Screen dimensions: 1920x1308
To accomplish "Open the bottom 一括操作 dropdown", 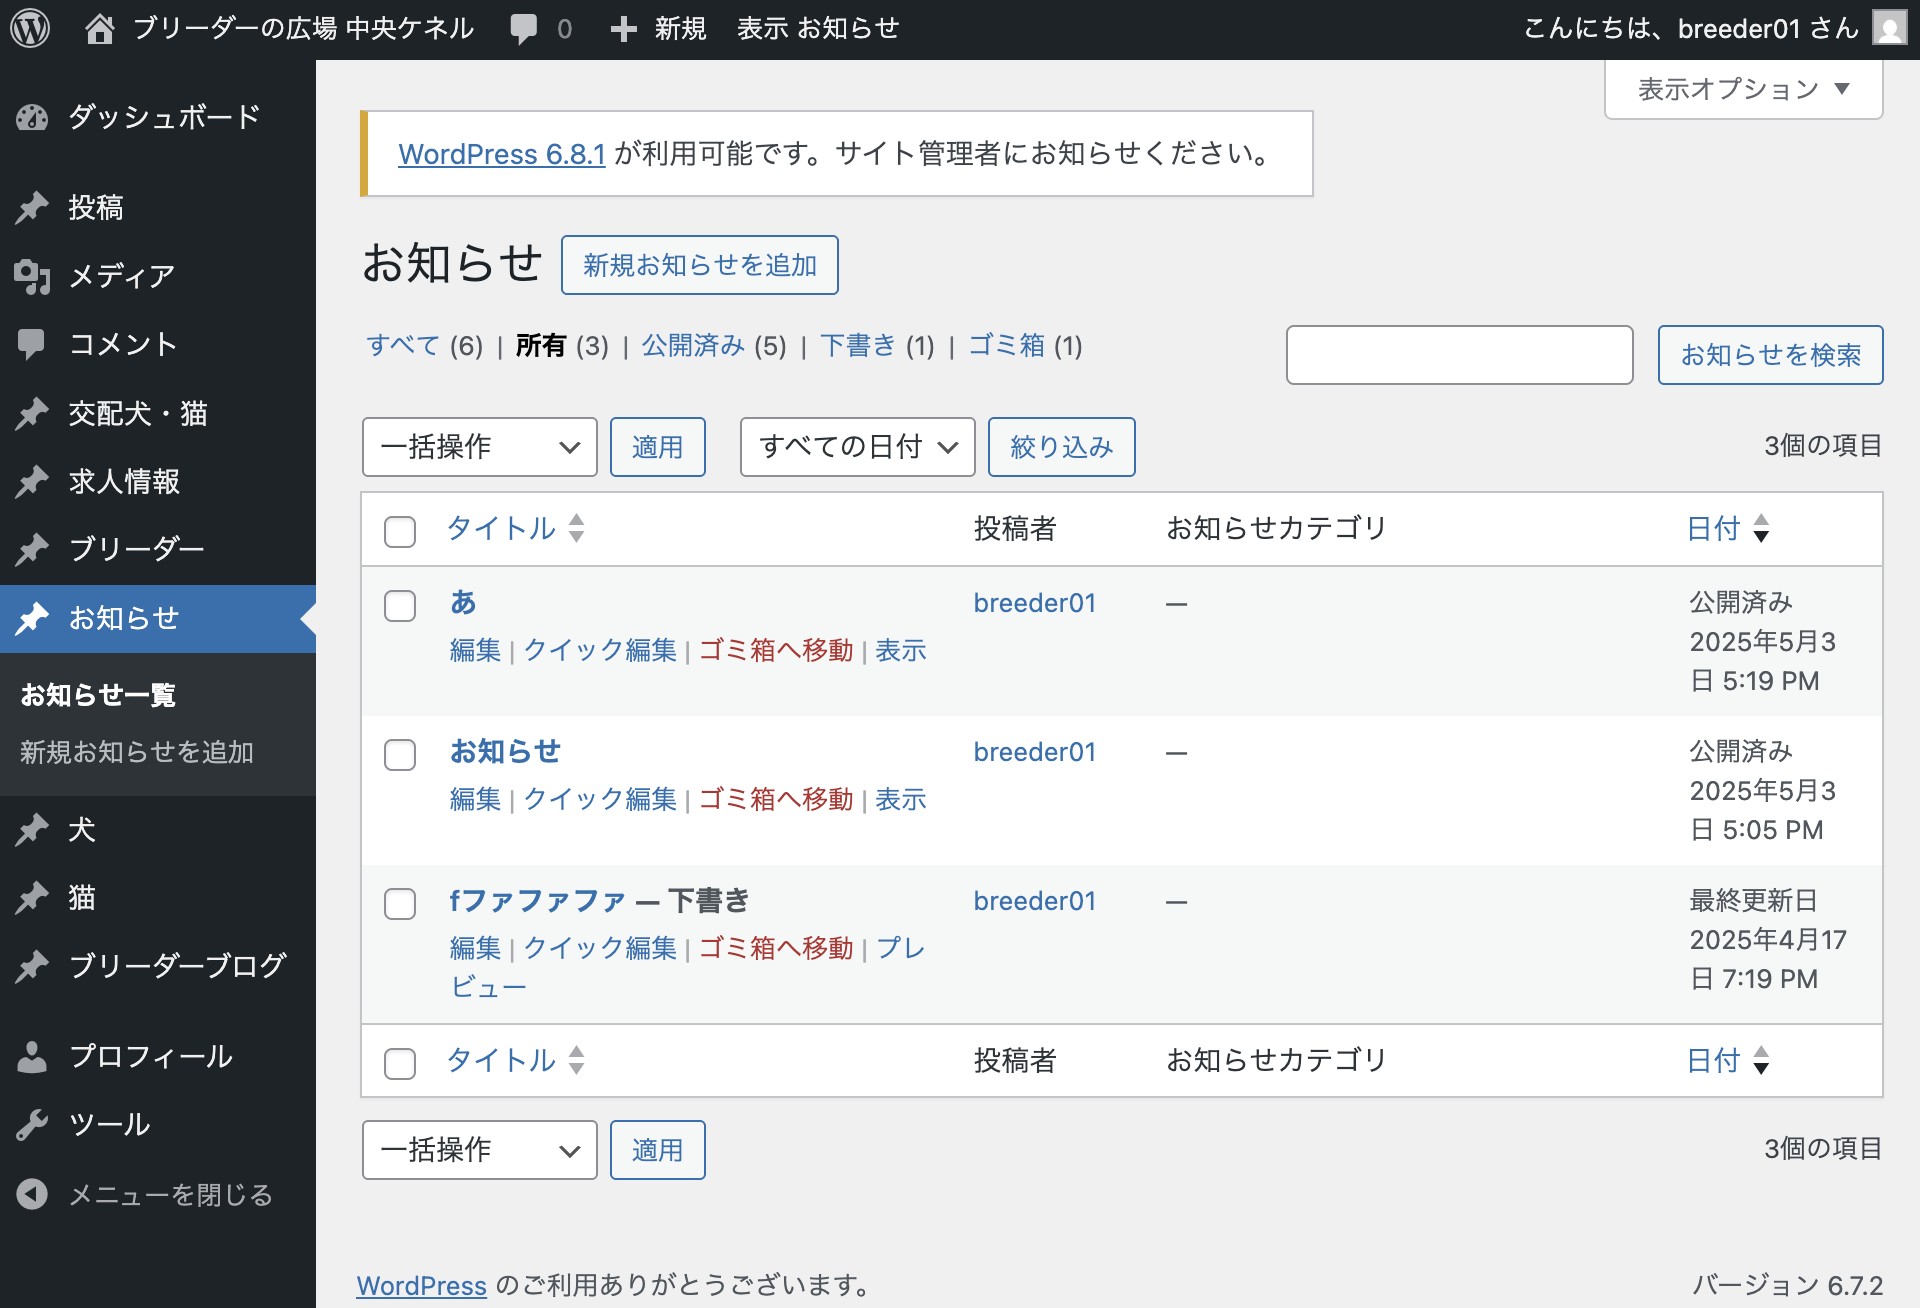I will tap(480, 1150).
